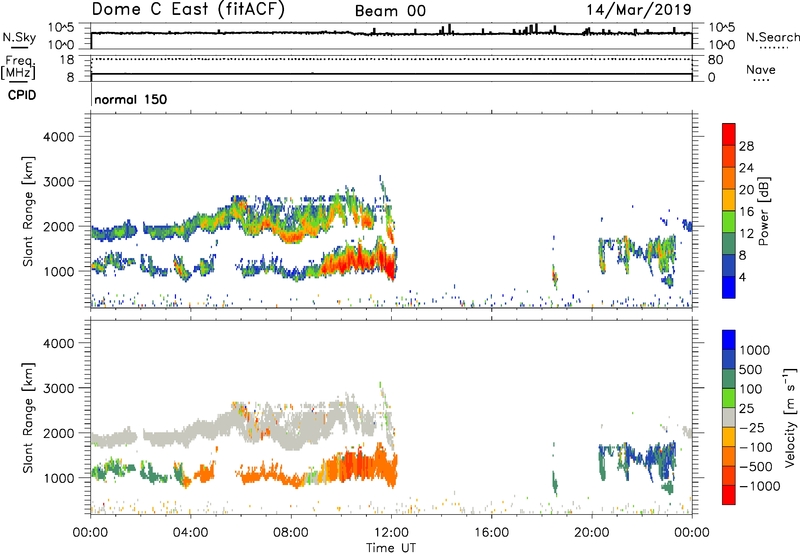Viewport: 800px width, 554px height.
Task: Click the '1000' tick of power panel range axis
Action: click(x=58, y=271)
